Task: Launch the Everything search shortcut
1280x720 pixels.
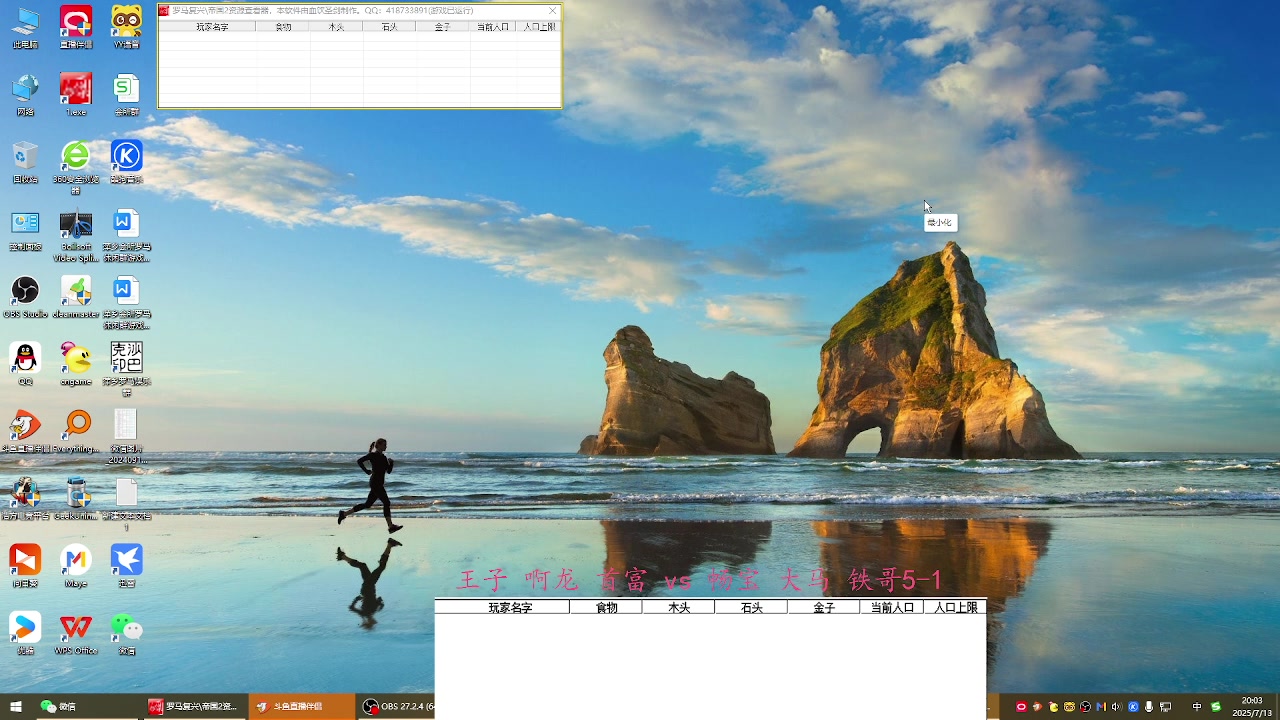Action: tap(76, 431)
